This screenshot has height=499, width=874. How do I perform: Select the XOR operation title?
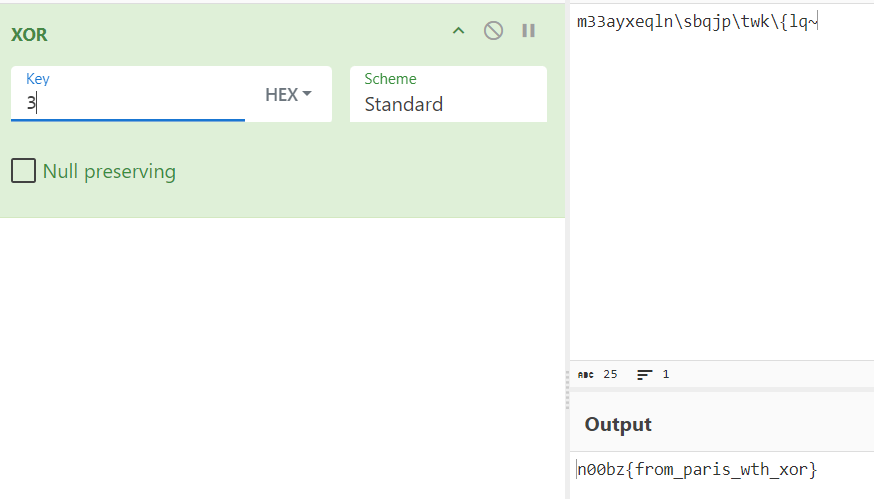tap(29, 35)
